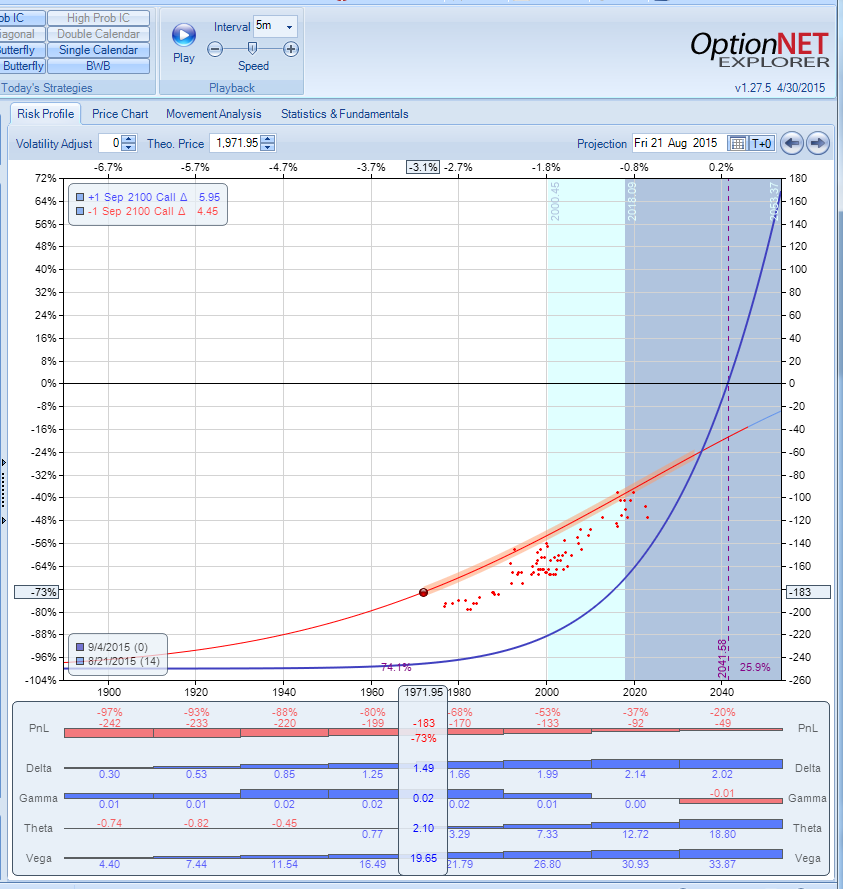Image resolution: width=843 pixels, height=889 pixels.
Task: Click the Today's Strategies group label
Action: pos(46,88)
